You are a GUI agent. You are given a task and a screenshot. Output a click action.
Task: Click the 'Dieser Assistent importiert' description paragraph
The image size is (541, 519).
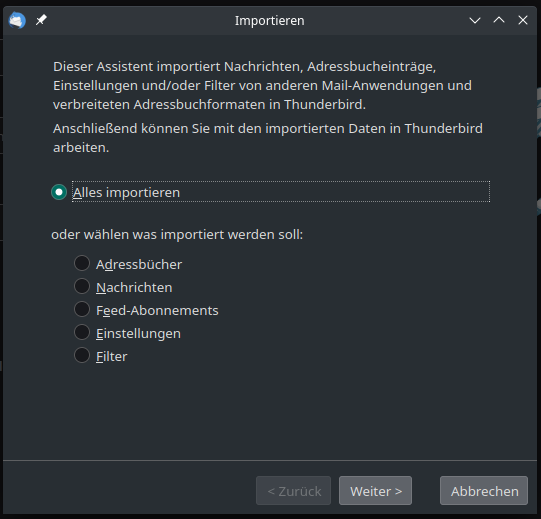[x=262, y=86]
